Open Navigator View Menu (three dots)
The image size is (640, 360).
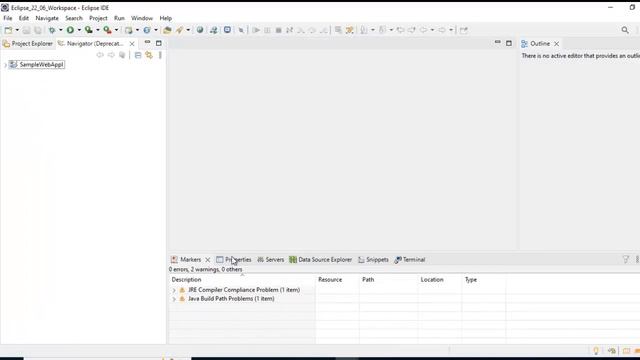tap(160, 55)
